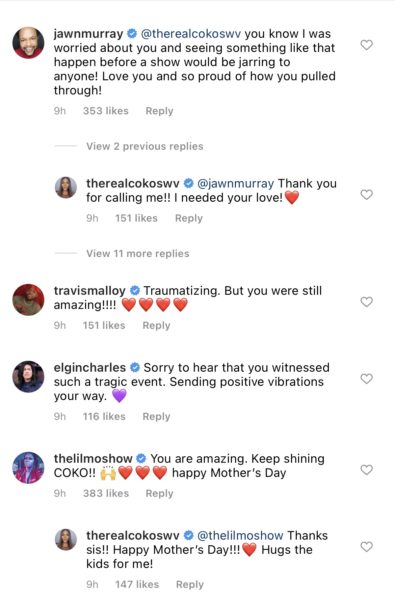
Task: Tap heart icon on travismalloy's comment
Action: (x=367, y=302)
